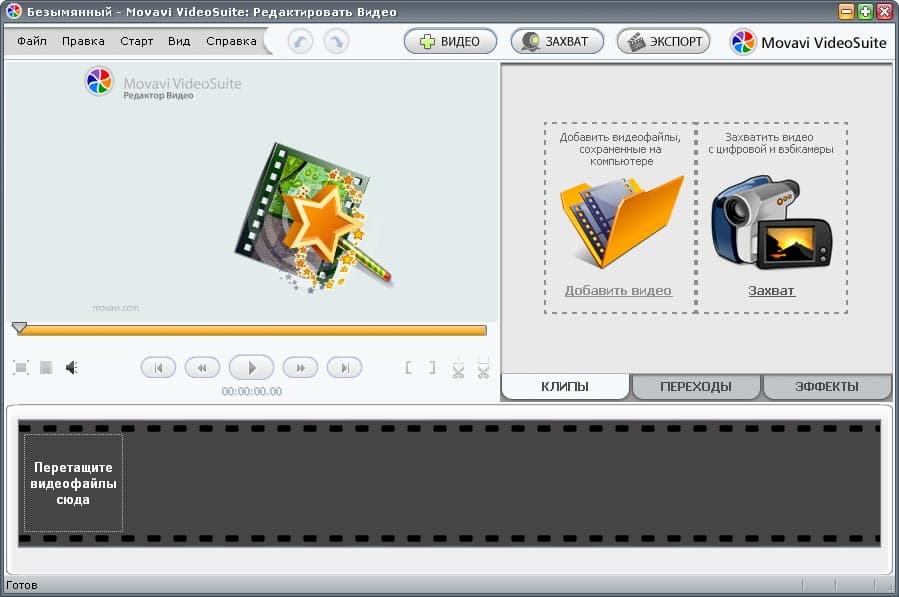Click the rewind button
This screenshot has height=597, width=899.
pyautogui.click(x=202, y=368)
